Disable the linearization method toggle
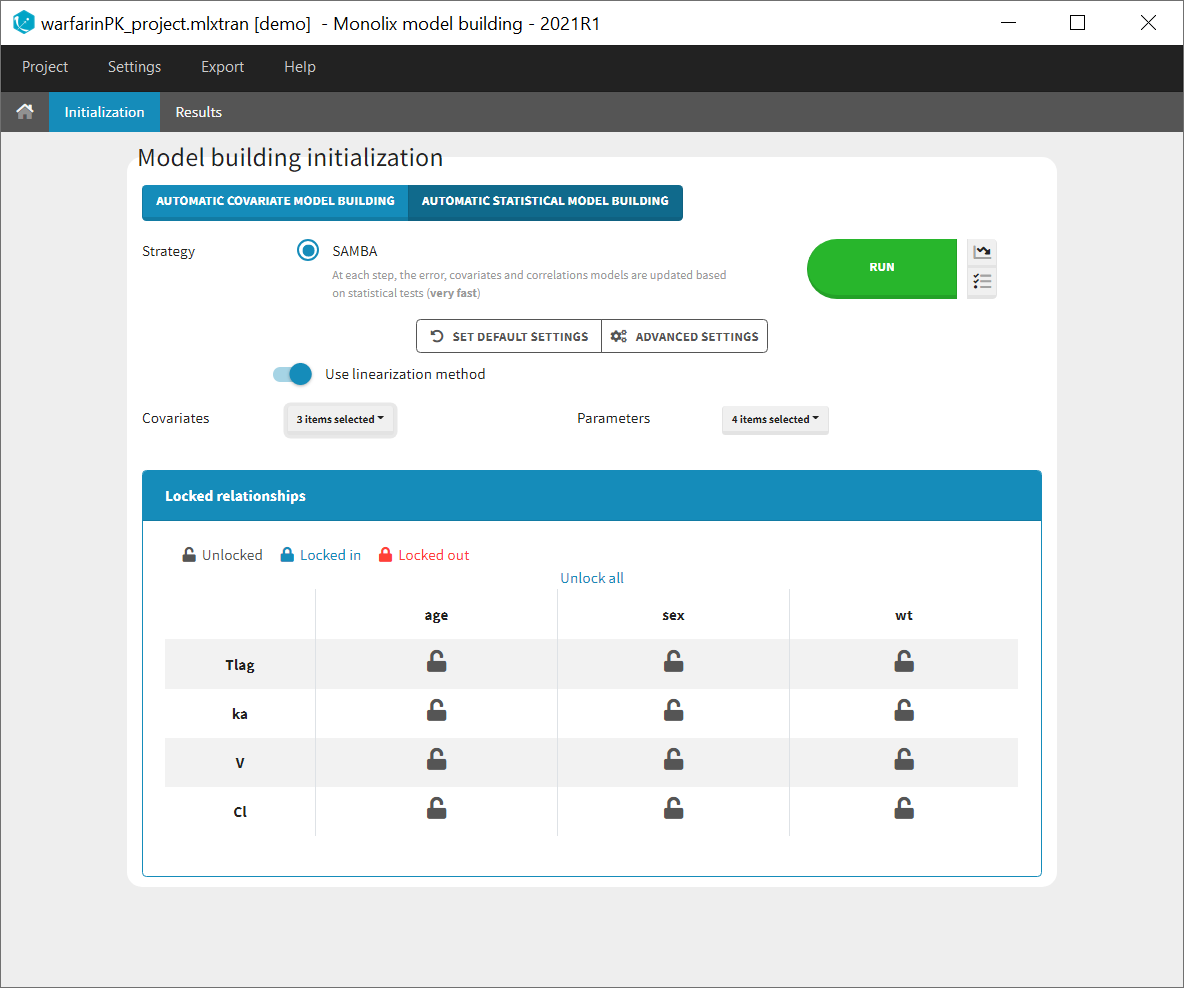1184x988 pixels. click(290, 373)
